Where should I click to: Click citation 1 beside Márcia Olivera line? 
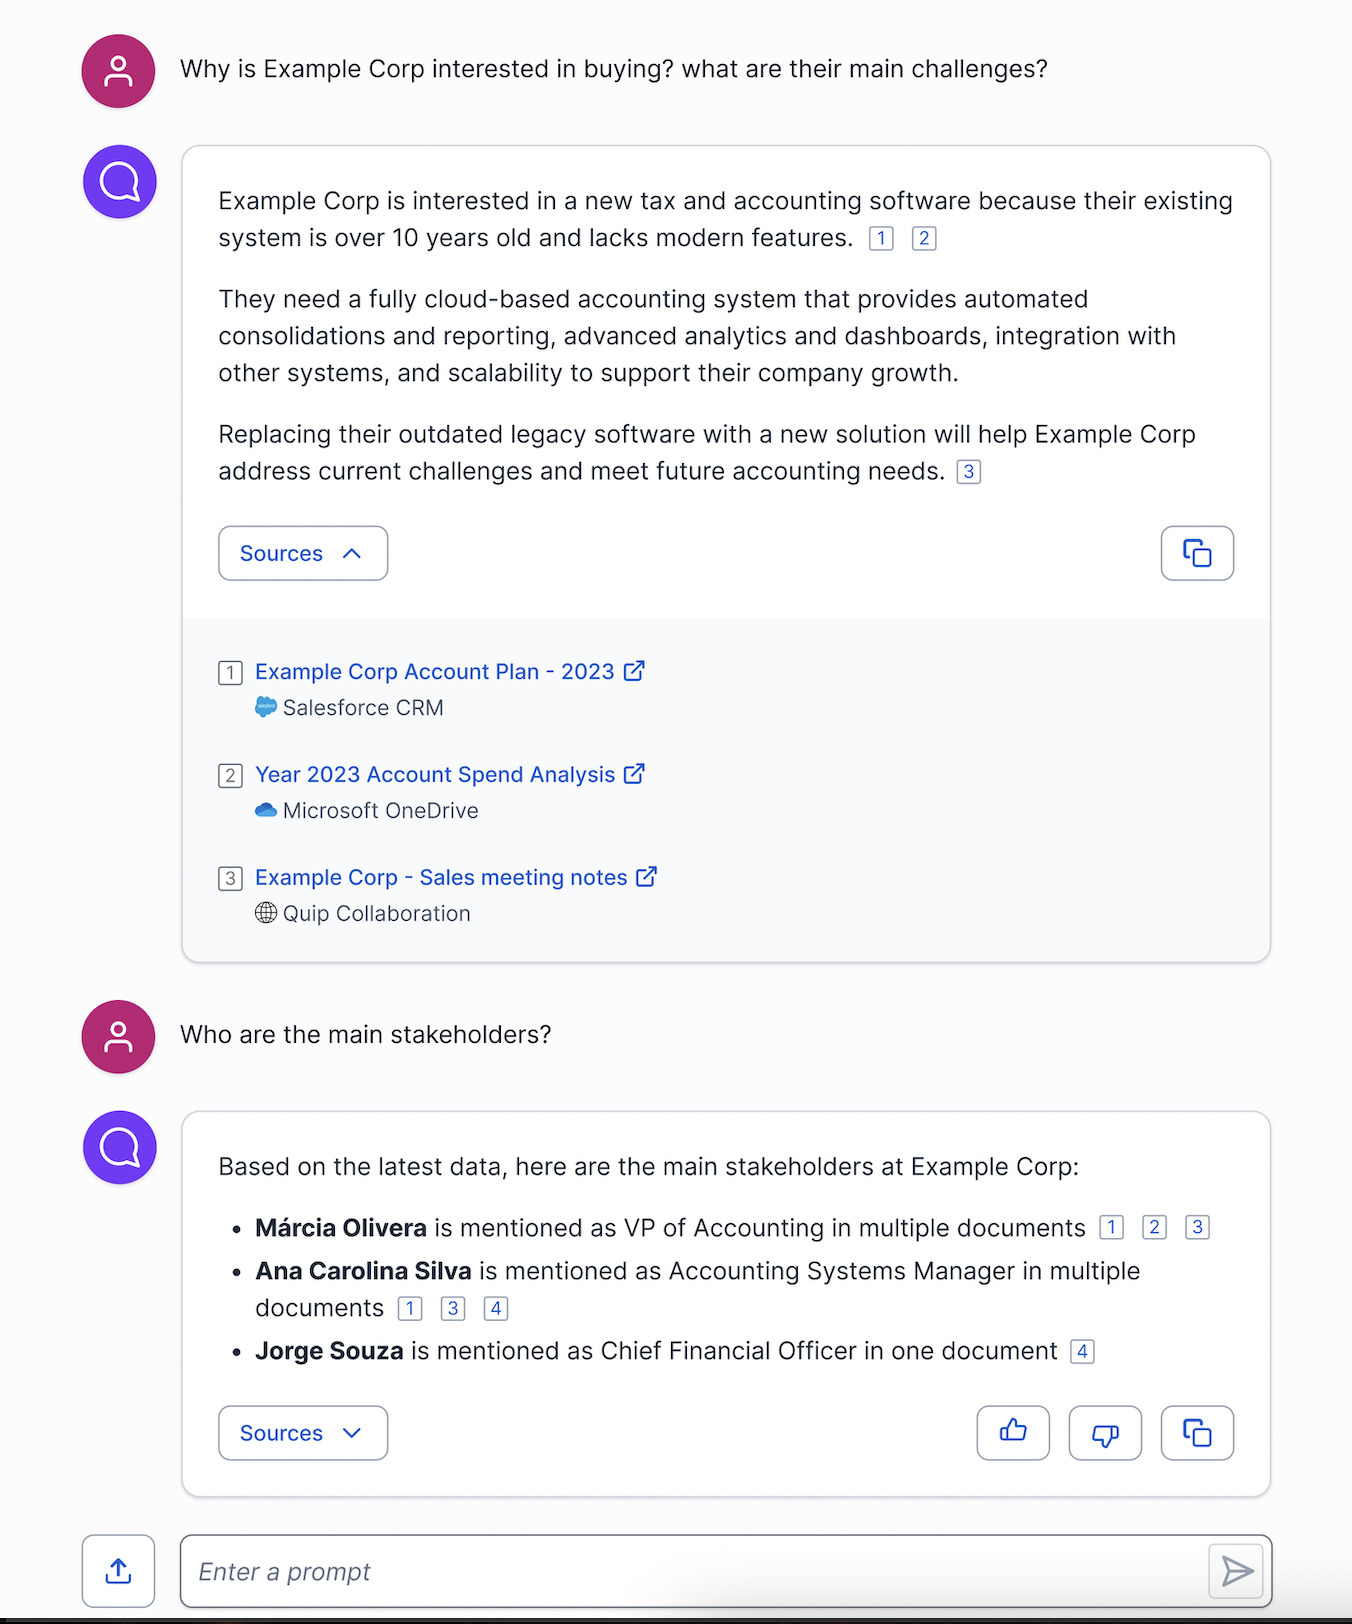(1111, 1227)
